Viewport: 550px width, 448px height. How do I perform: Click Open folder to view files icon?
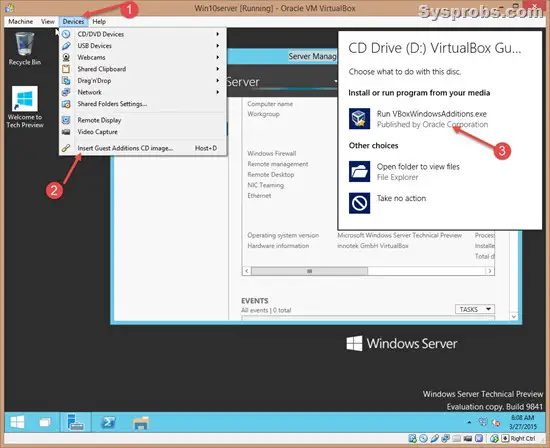(x=359, y=172)
